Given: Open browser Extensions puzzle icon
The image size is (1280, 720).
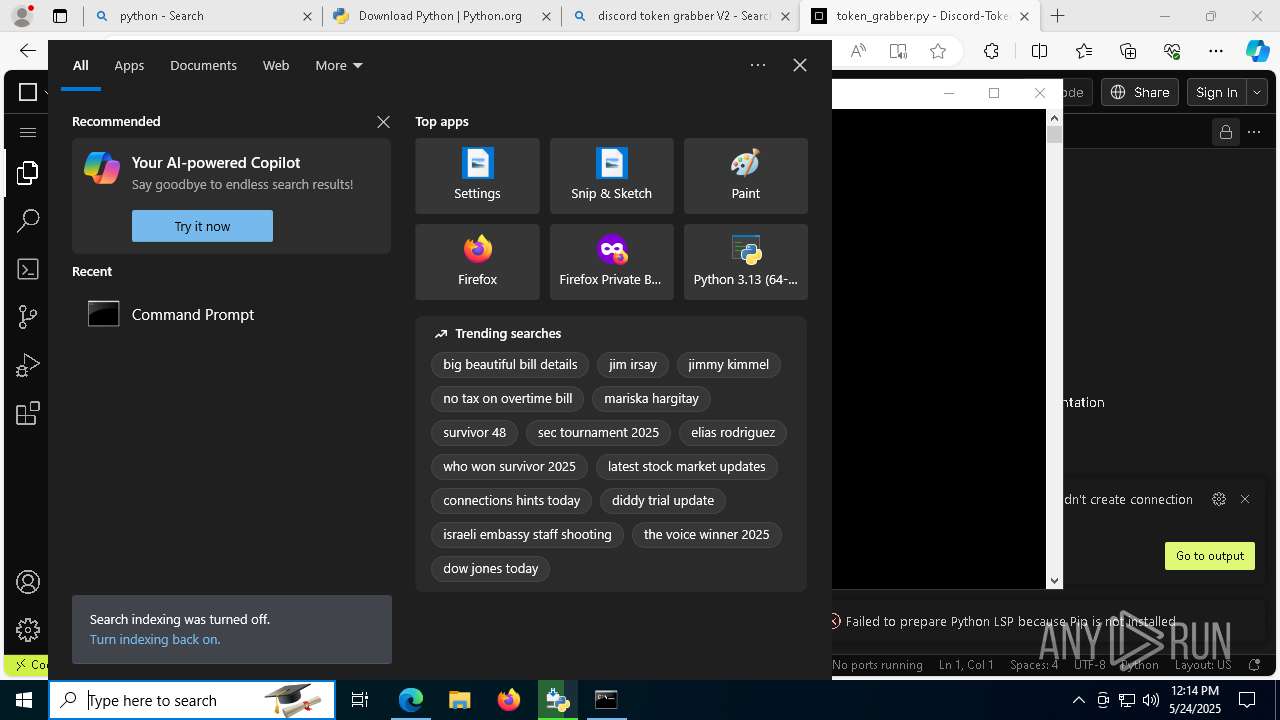Looking at the screenshot, I should (991, 51).
